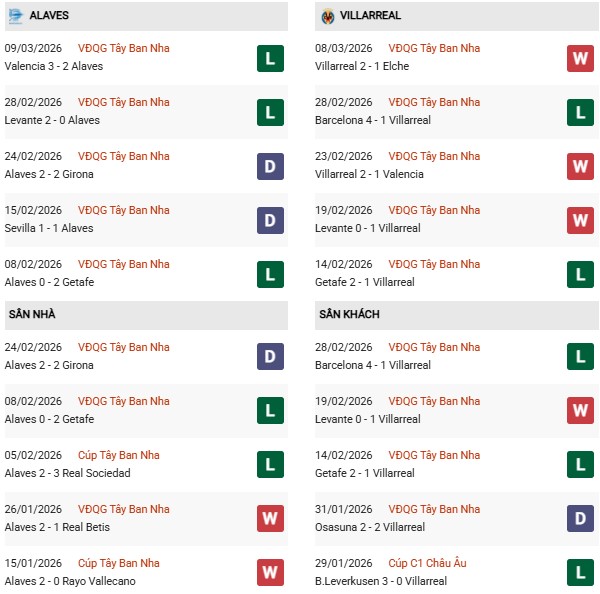Click the D badge for Sevilla 1-1 Alaves
Image resolution: width=600 pixels, height=594 pixels.
(270, 219)
